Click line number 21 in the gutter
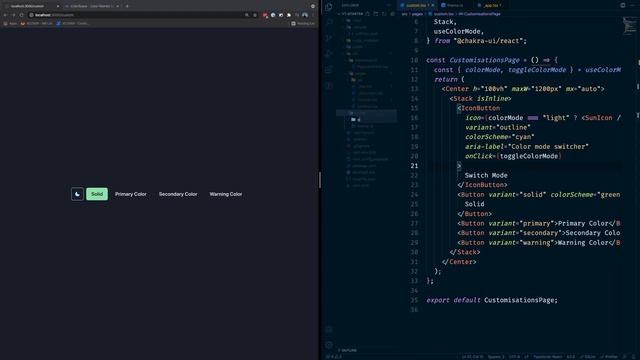Viewport: 640px width, 360px height. tap(414, 166)
